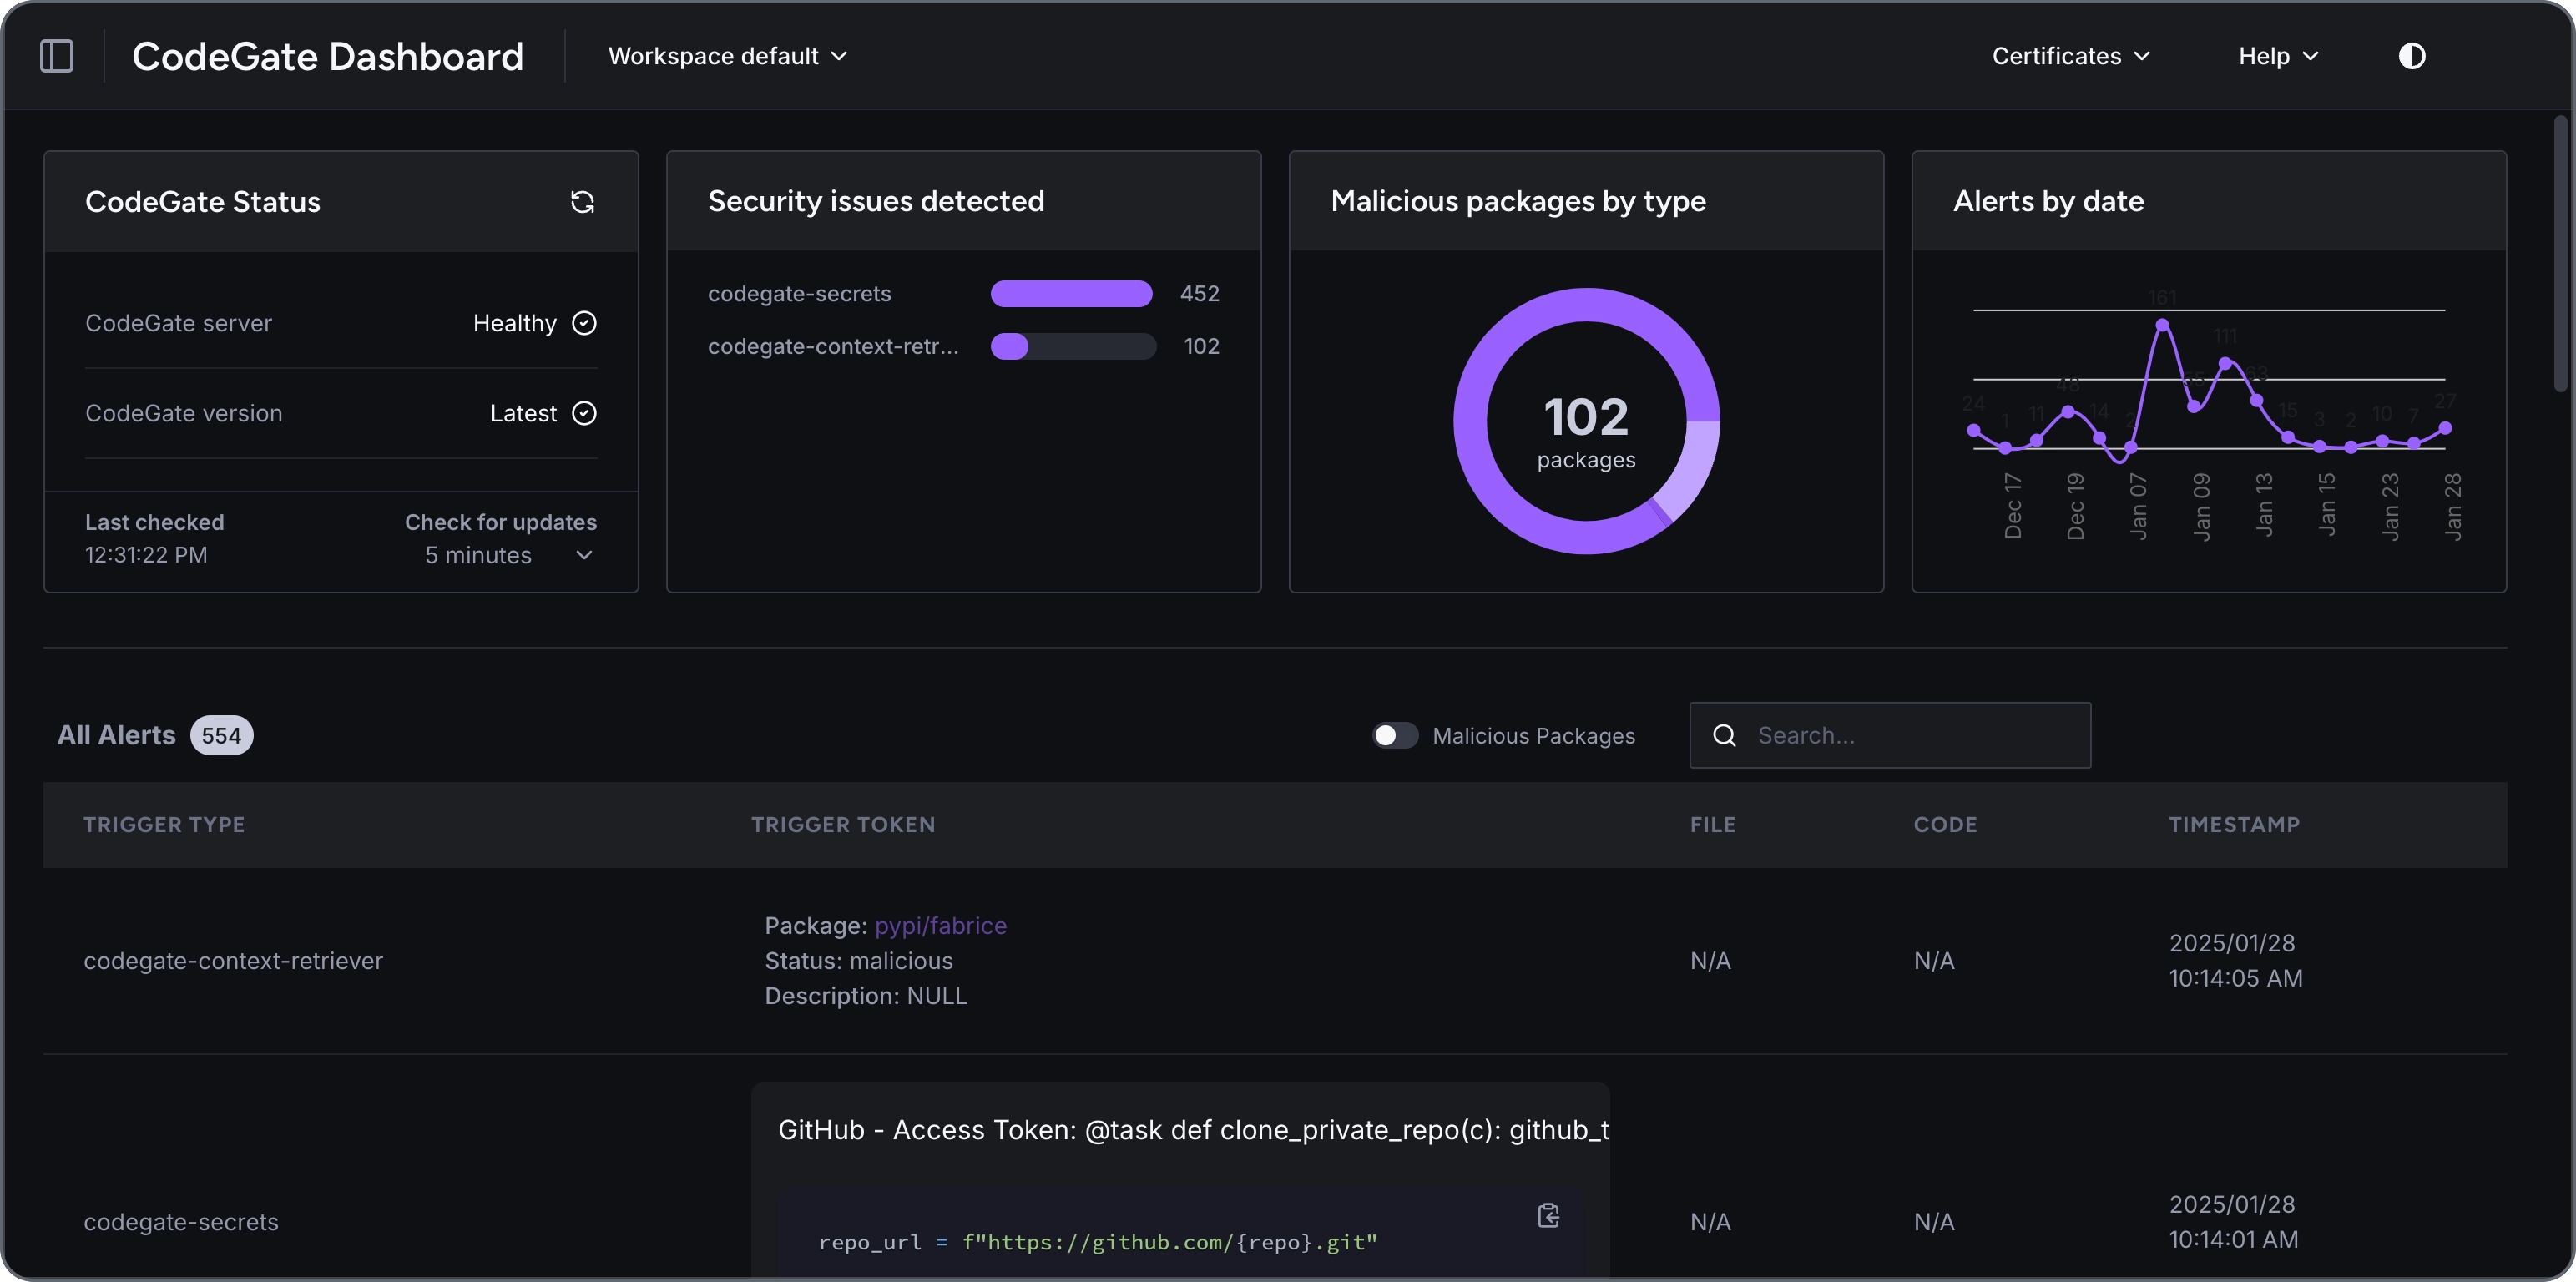The width and height of the screenshot is (2576, 1282).
Task: Click the TIMESTAMP column header
Action: pos(2234,825)
